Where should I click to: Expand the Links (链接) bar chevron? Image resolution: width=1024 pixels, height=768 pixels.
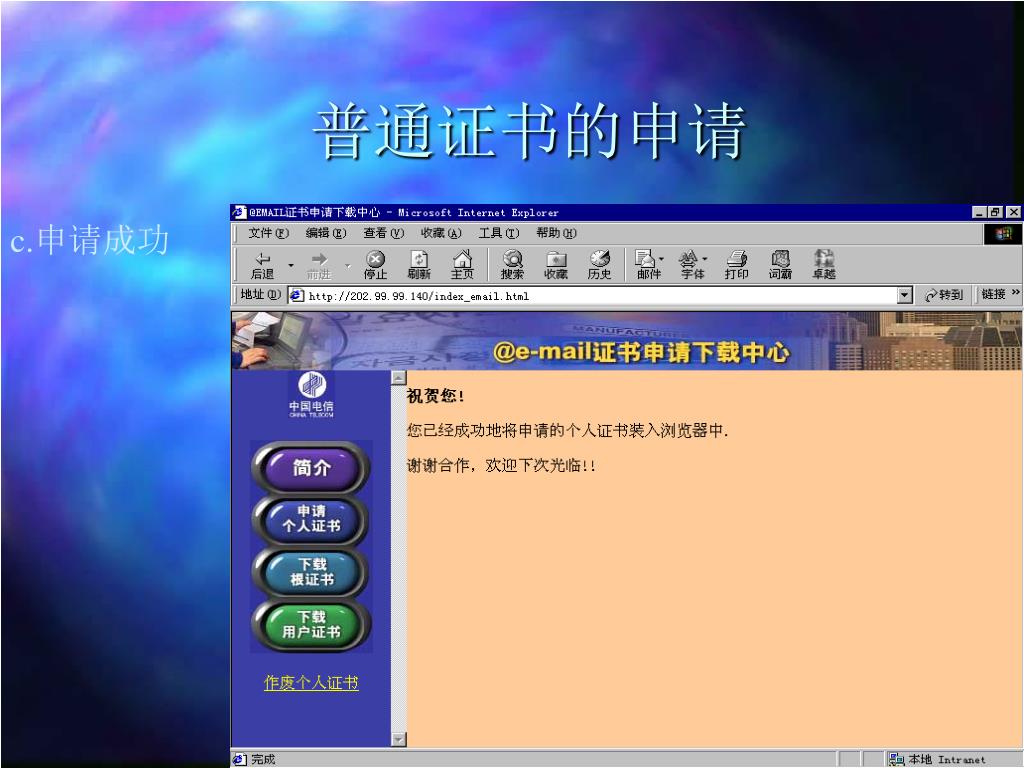(x=1016, y=293)
